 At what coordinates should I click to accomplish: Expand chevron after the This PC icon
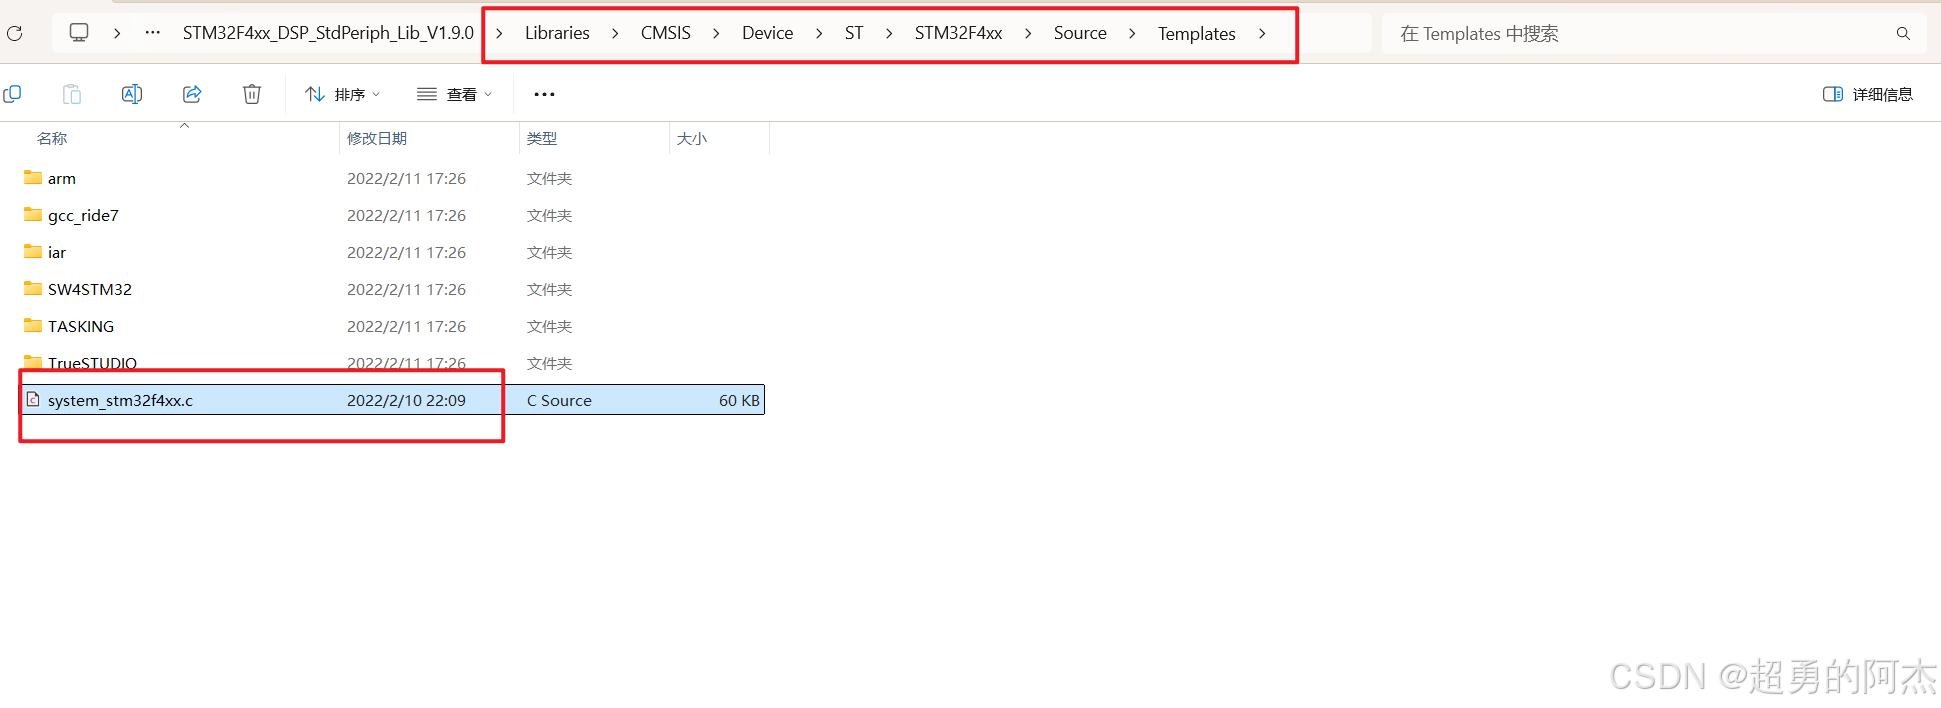pyautogui.click(x=117, y=33)
